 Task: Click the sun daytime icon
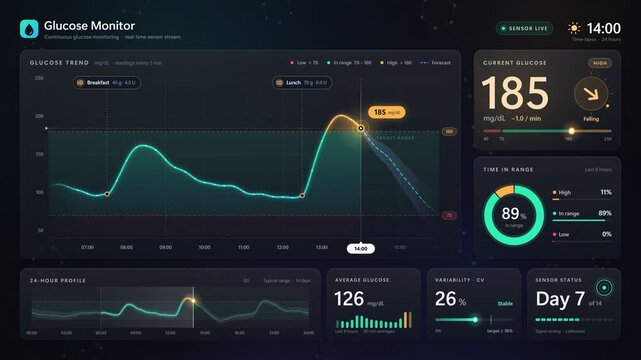point(574,28)
